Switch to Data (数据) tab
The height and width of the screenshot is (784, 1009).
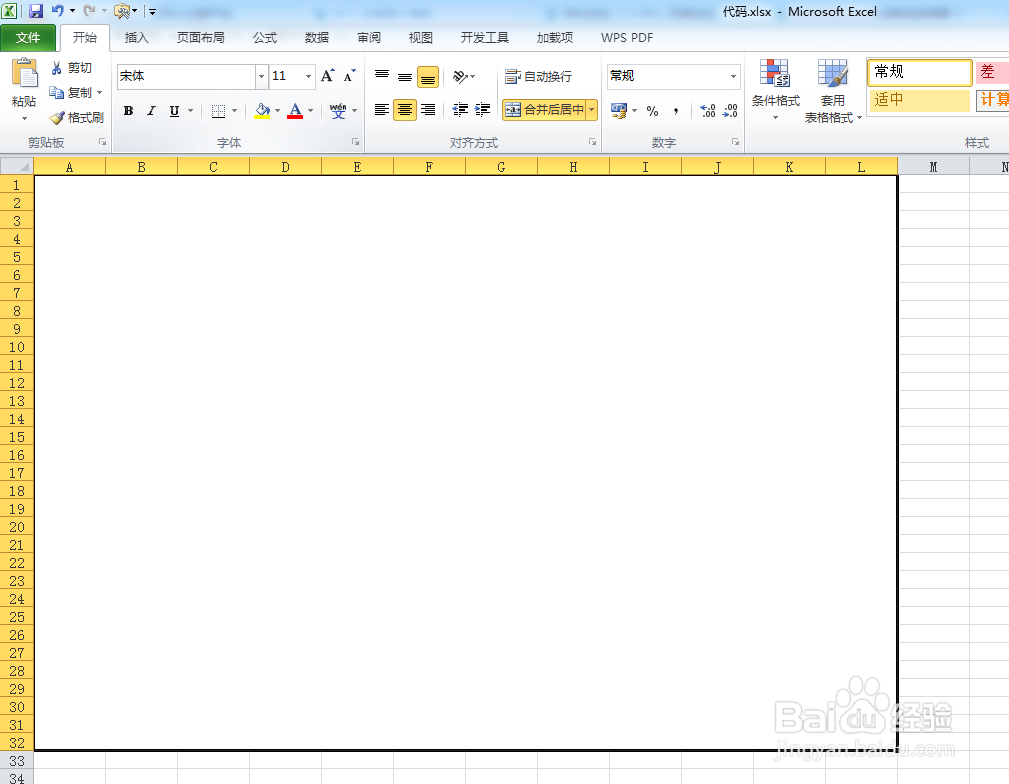317,38
